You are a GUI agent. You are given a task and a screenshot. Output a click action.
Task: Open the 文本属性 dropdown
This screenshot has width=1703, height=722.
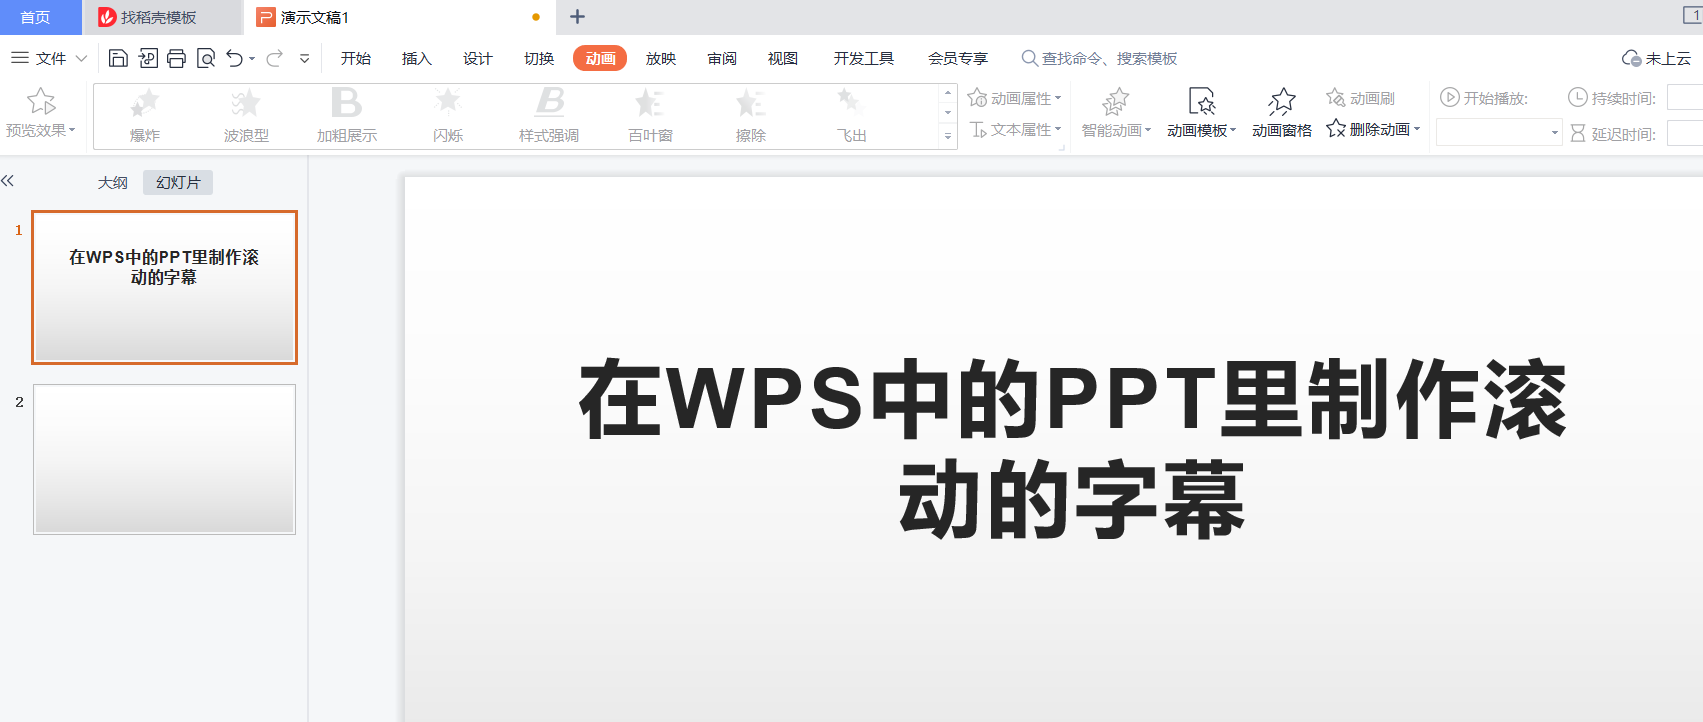[1015, 129]
